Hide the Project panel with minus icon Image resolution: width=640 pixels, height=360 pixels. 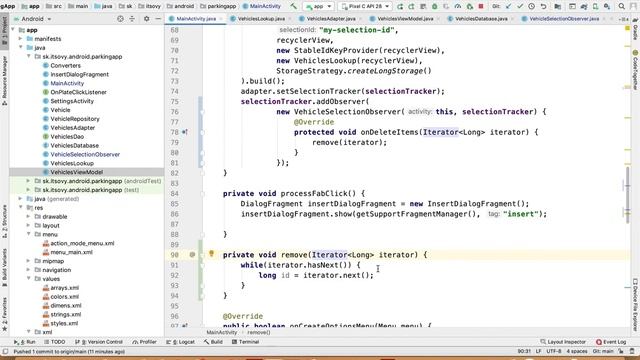(x=158, y=19)
